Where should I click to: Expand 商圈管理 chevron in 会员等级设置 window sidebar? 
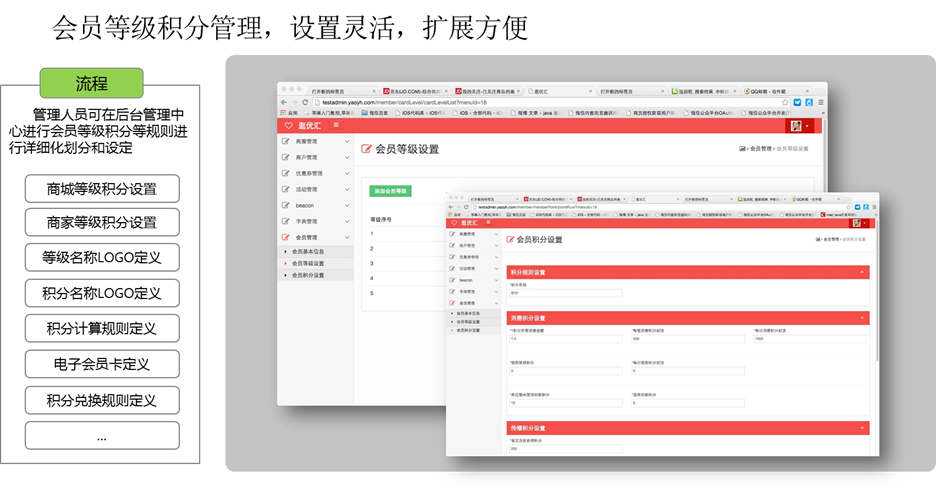(347, 142)
